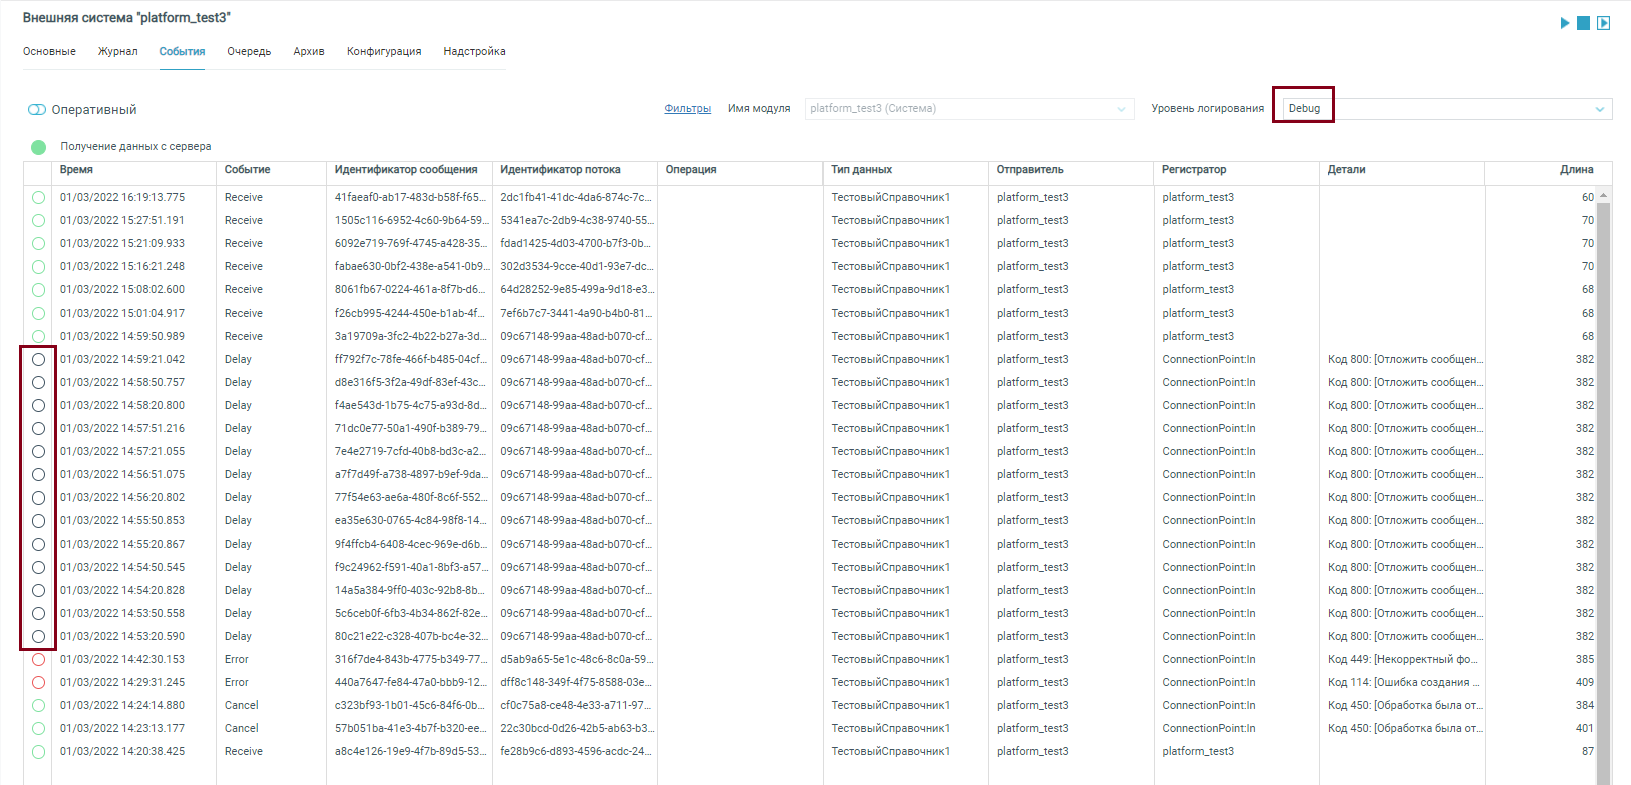This screenshot has width=1631, height=785.
Task: Click the scroll-up arrow of the table scrollbar
Action: coord(1604,196)
